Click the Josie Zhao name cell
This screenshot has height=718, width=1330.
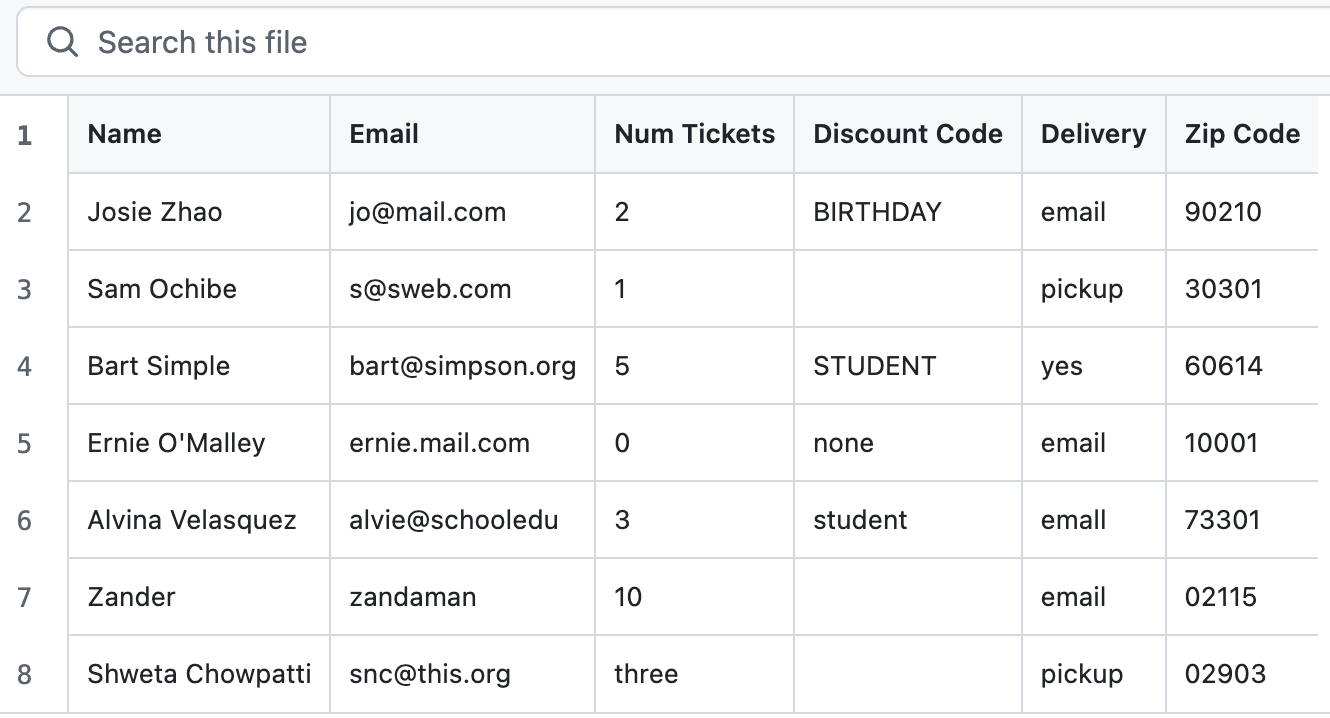[199, 212]
